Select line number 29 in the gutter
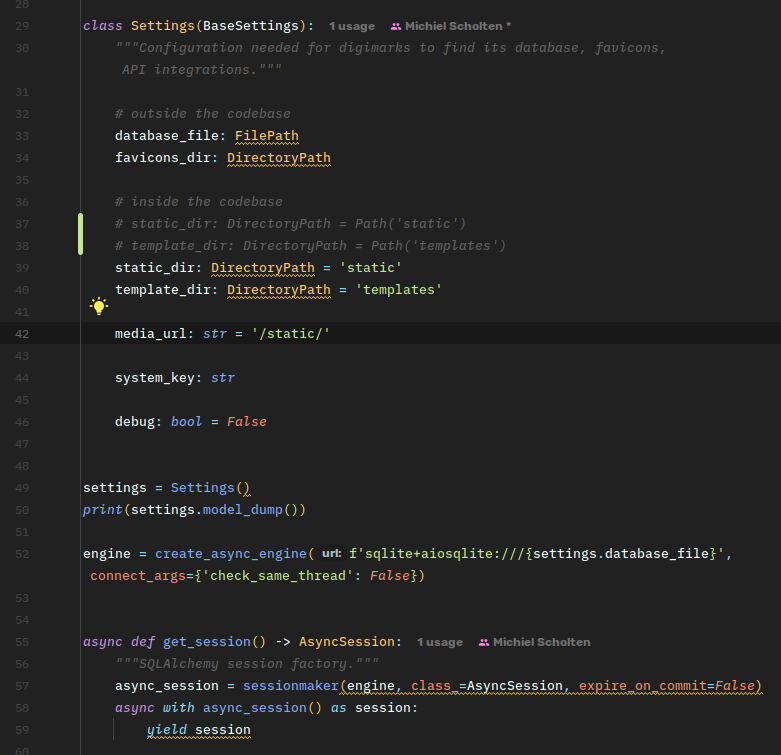The width and height of the screenshot is (781, 755). [22, 25]
